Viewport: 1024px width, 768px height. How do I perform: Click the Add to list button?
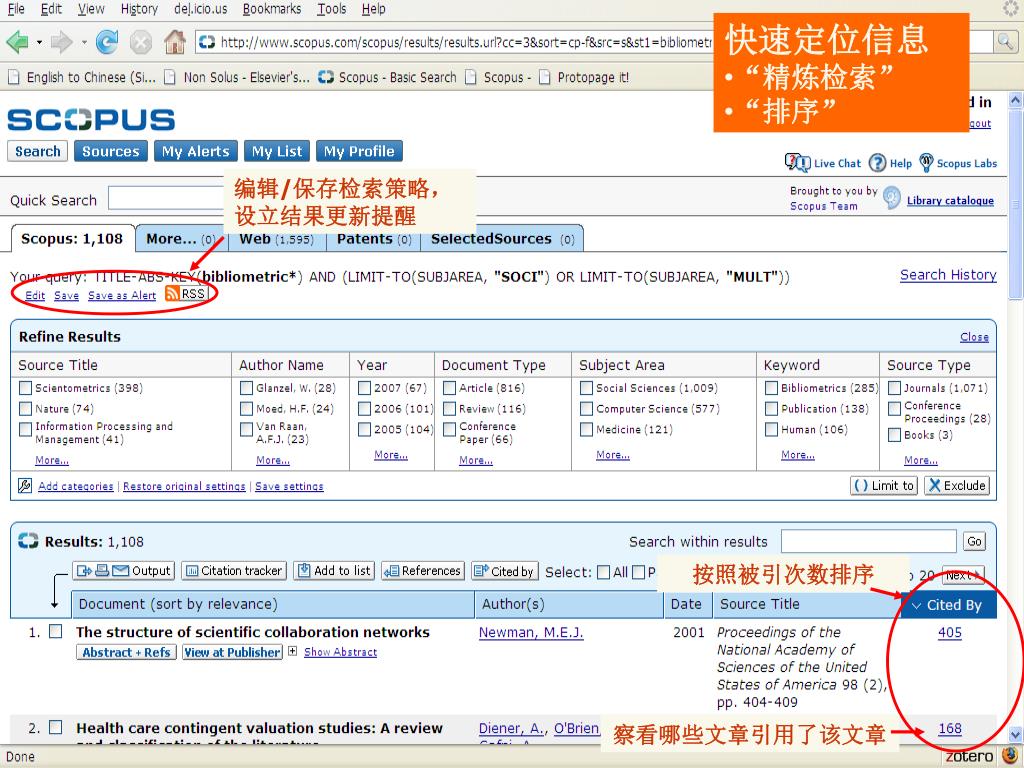[x=334, y=571]
